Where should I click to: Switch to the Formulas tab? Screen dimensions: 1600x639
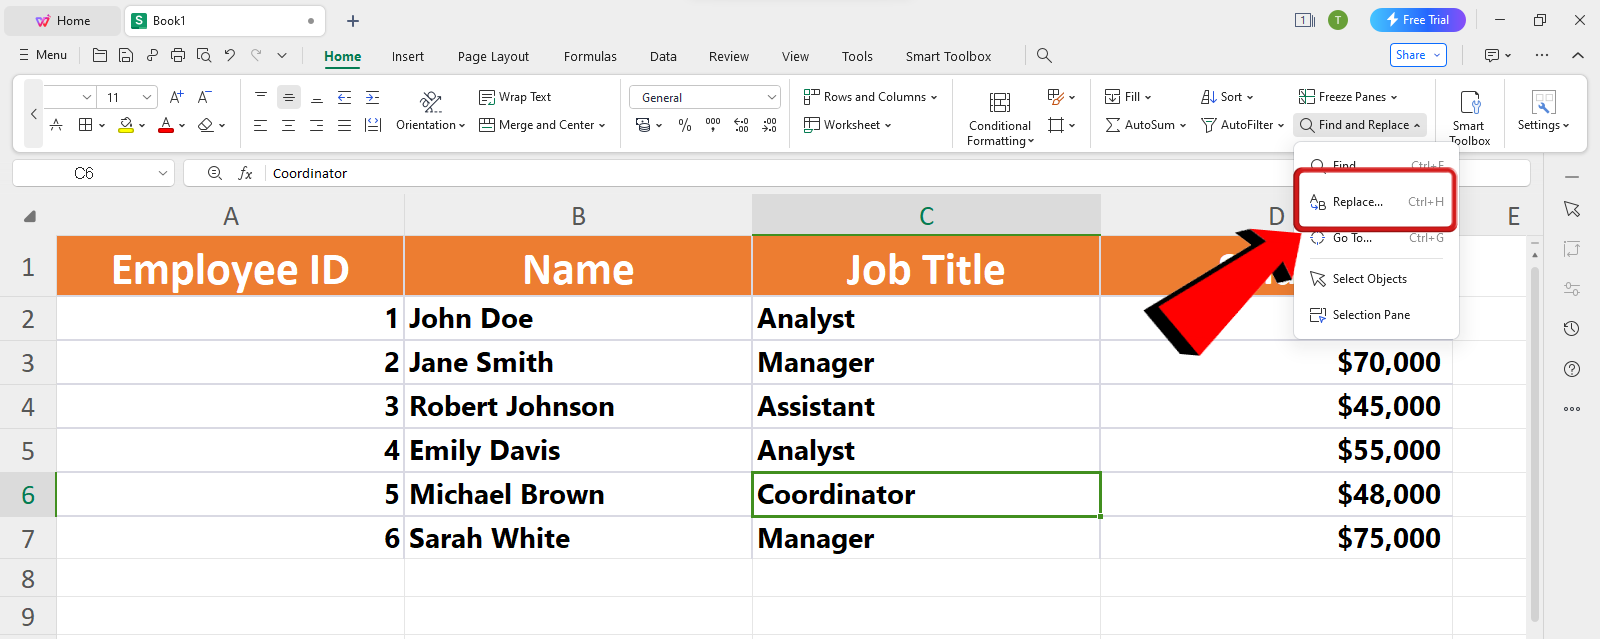click(x=590, y=56)
